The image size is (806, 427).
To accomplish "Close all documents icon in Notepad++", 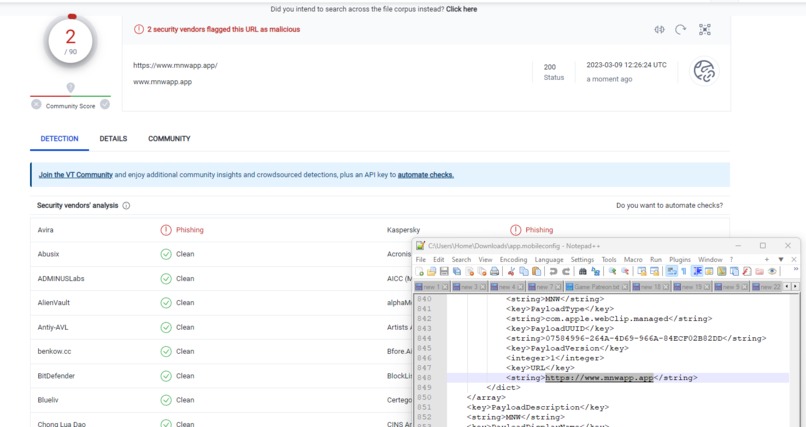I will click(482, 271).
